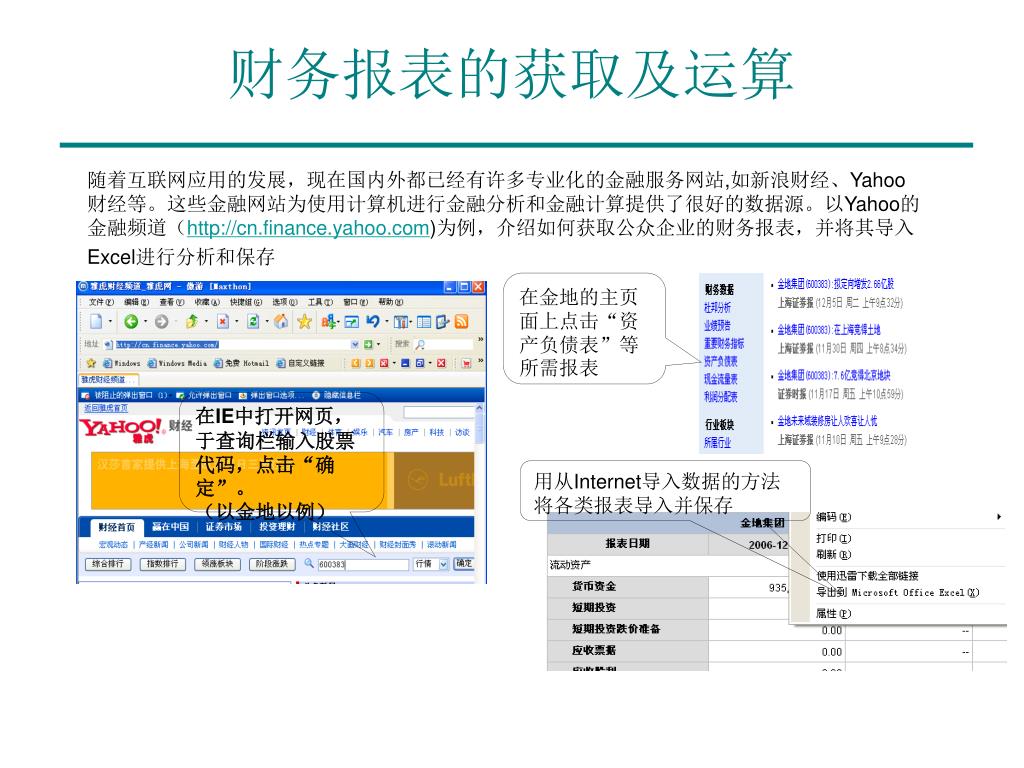Screen dimensions: 1024x768
Task: Click 金地集团 拟定向增发2.66亿股 news headline
Action: pyautogui.click(x=835, y=284)
